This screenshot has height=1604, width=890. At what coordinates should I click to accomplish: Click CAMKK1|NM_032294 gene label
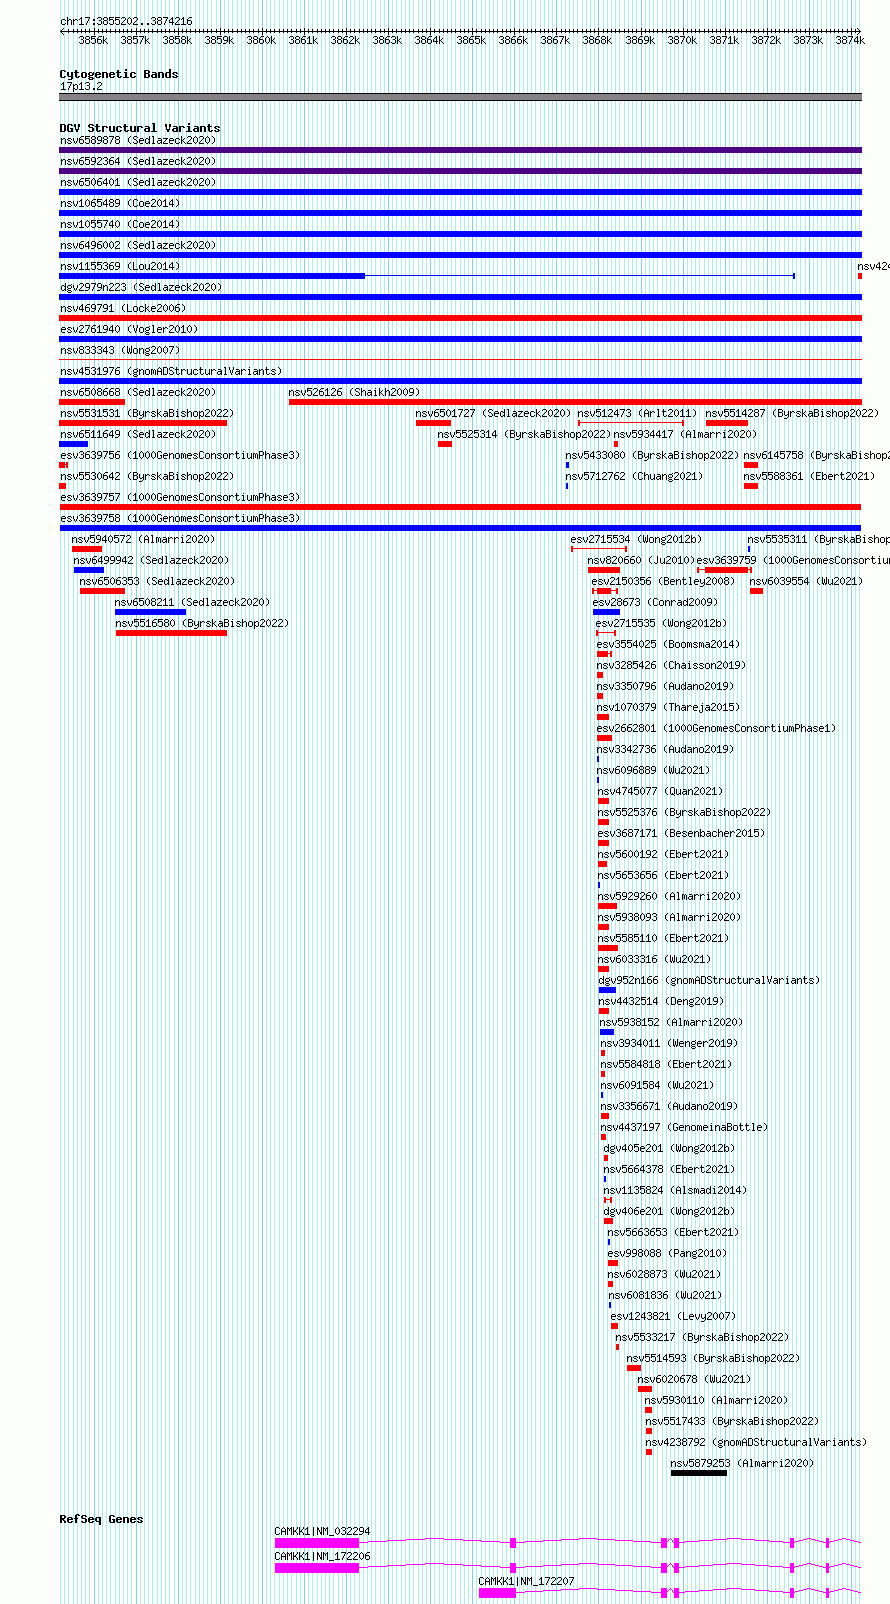(322, 1531)
